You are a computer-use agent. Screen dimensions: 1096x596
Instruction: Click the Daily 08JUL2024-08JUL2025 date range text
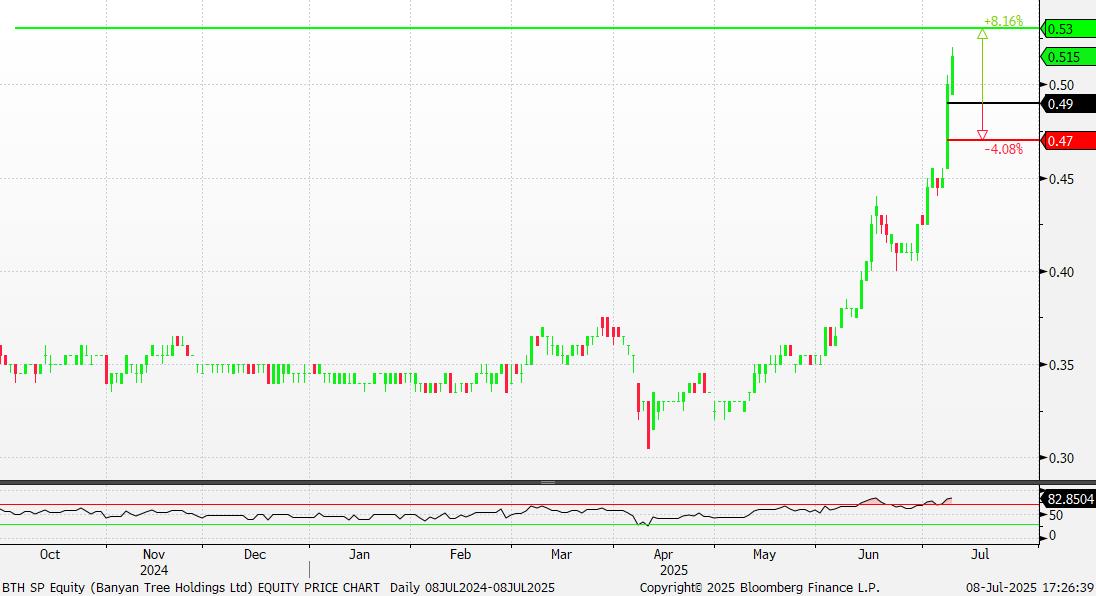point(473,588)
